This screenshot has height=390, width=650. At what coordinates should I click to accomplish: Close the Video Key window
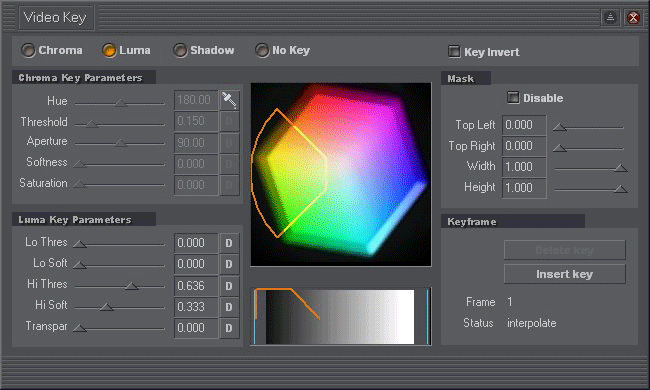pos(633,17)
